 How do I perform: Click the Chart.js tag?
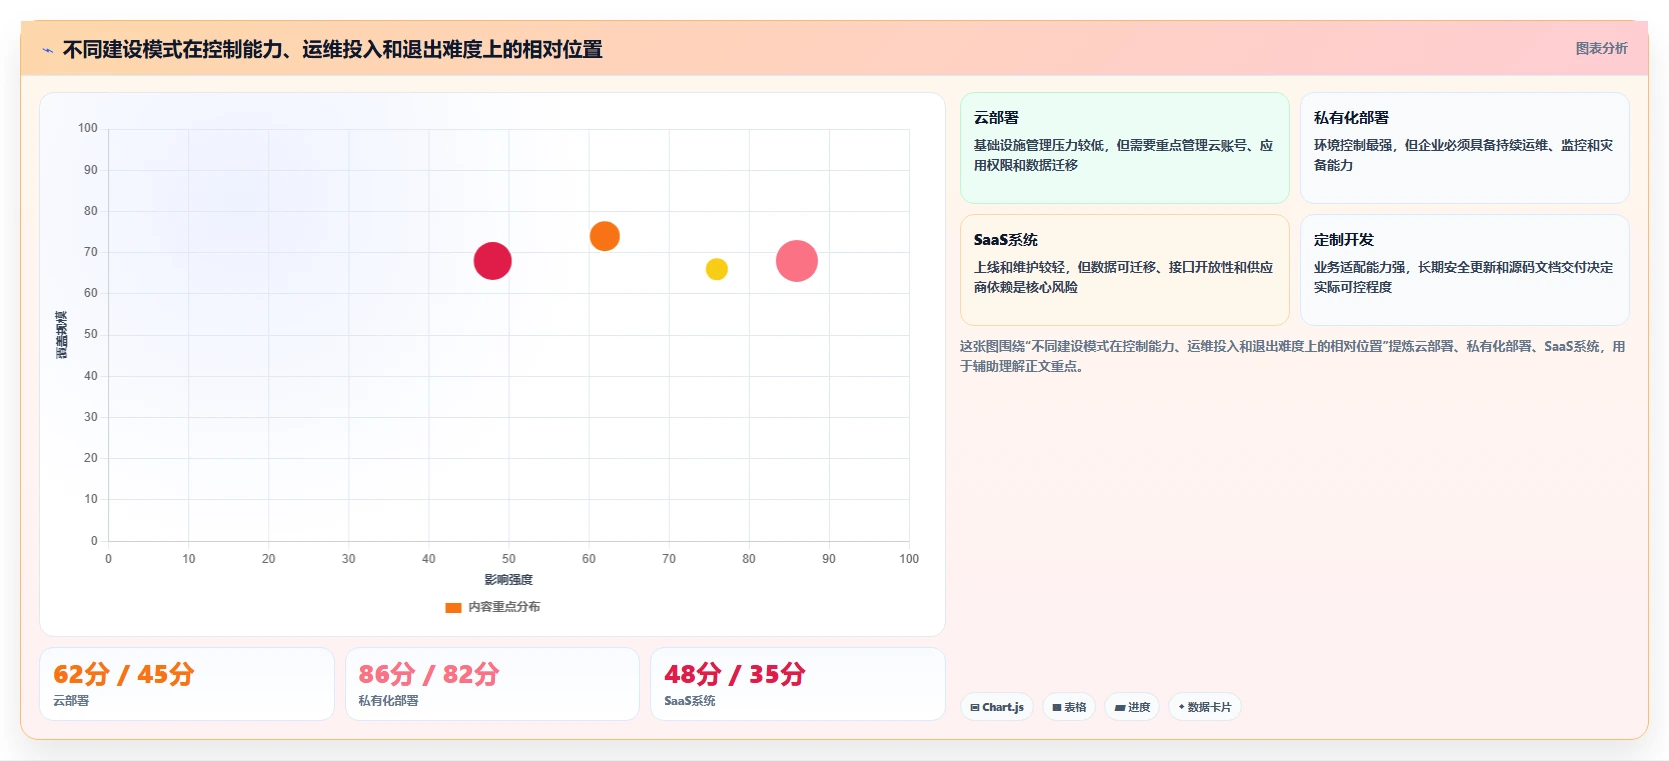coord(997,707)
